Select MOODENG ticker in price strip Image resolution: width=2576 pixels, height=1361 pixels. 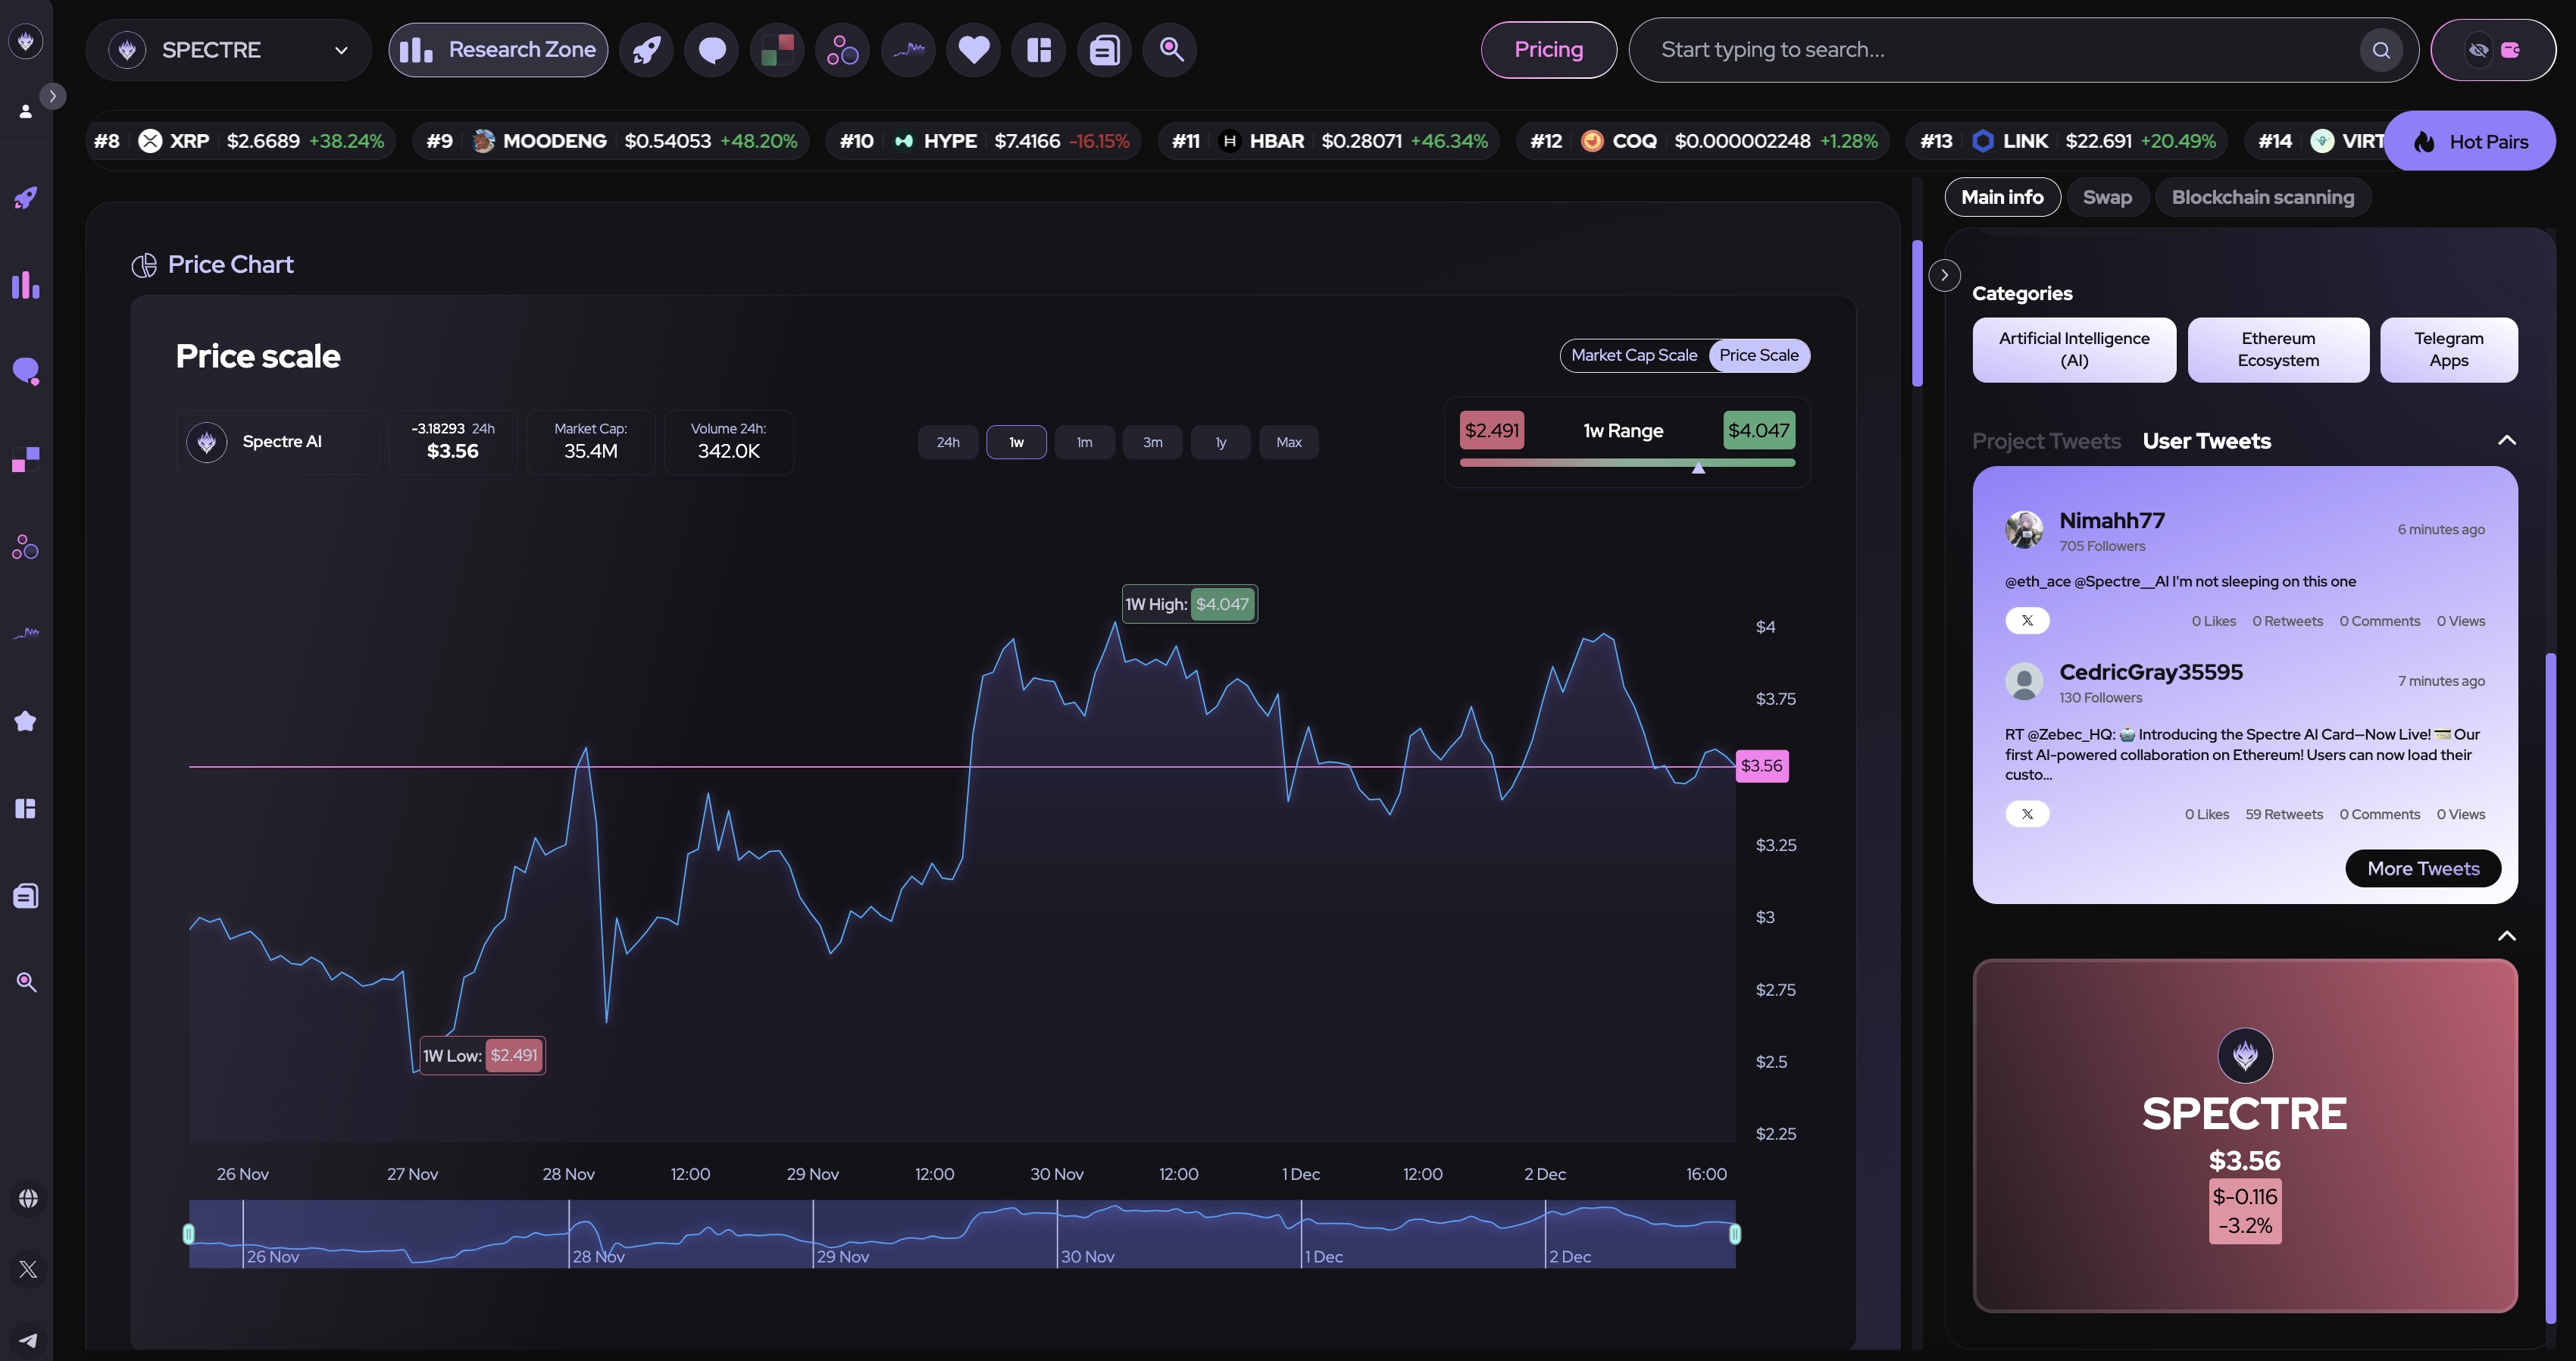[612, 141]
